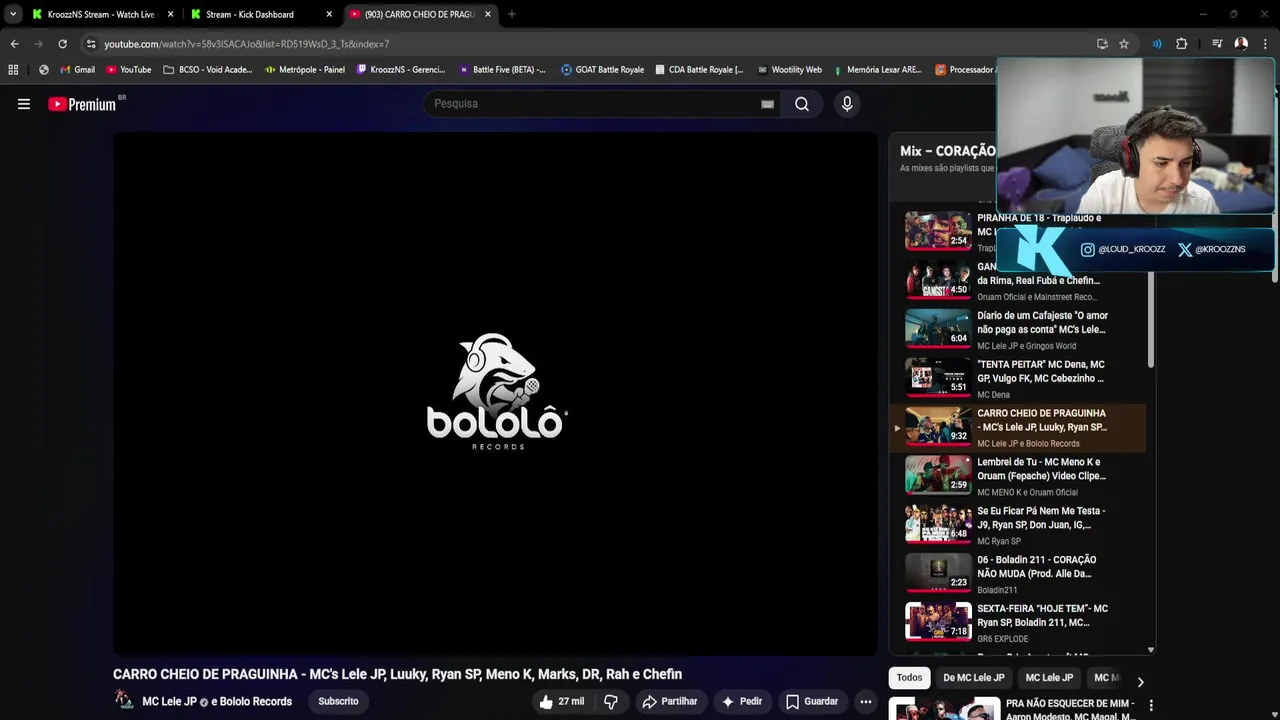Open options for PRA NÃO ESQUECER DE MIM
Image resolution: width=1280 pixels, height=720 pixels.
point(1151,706)
